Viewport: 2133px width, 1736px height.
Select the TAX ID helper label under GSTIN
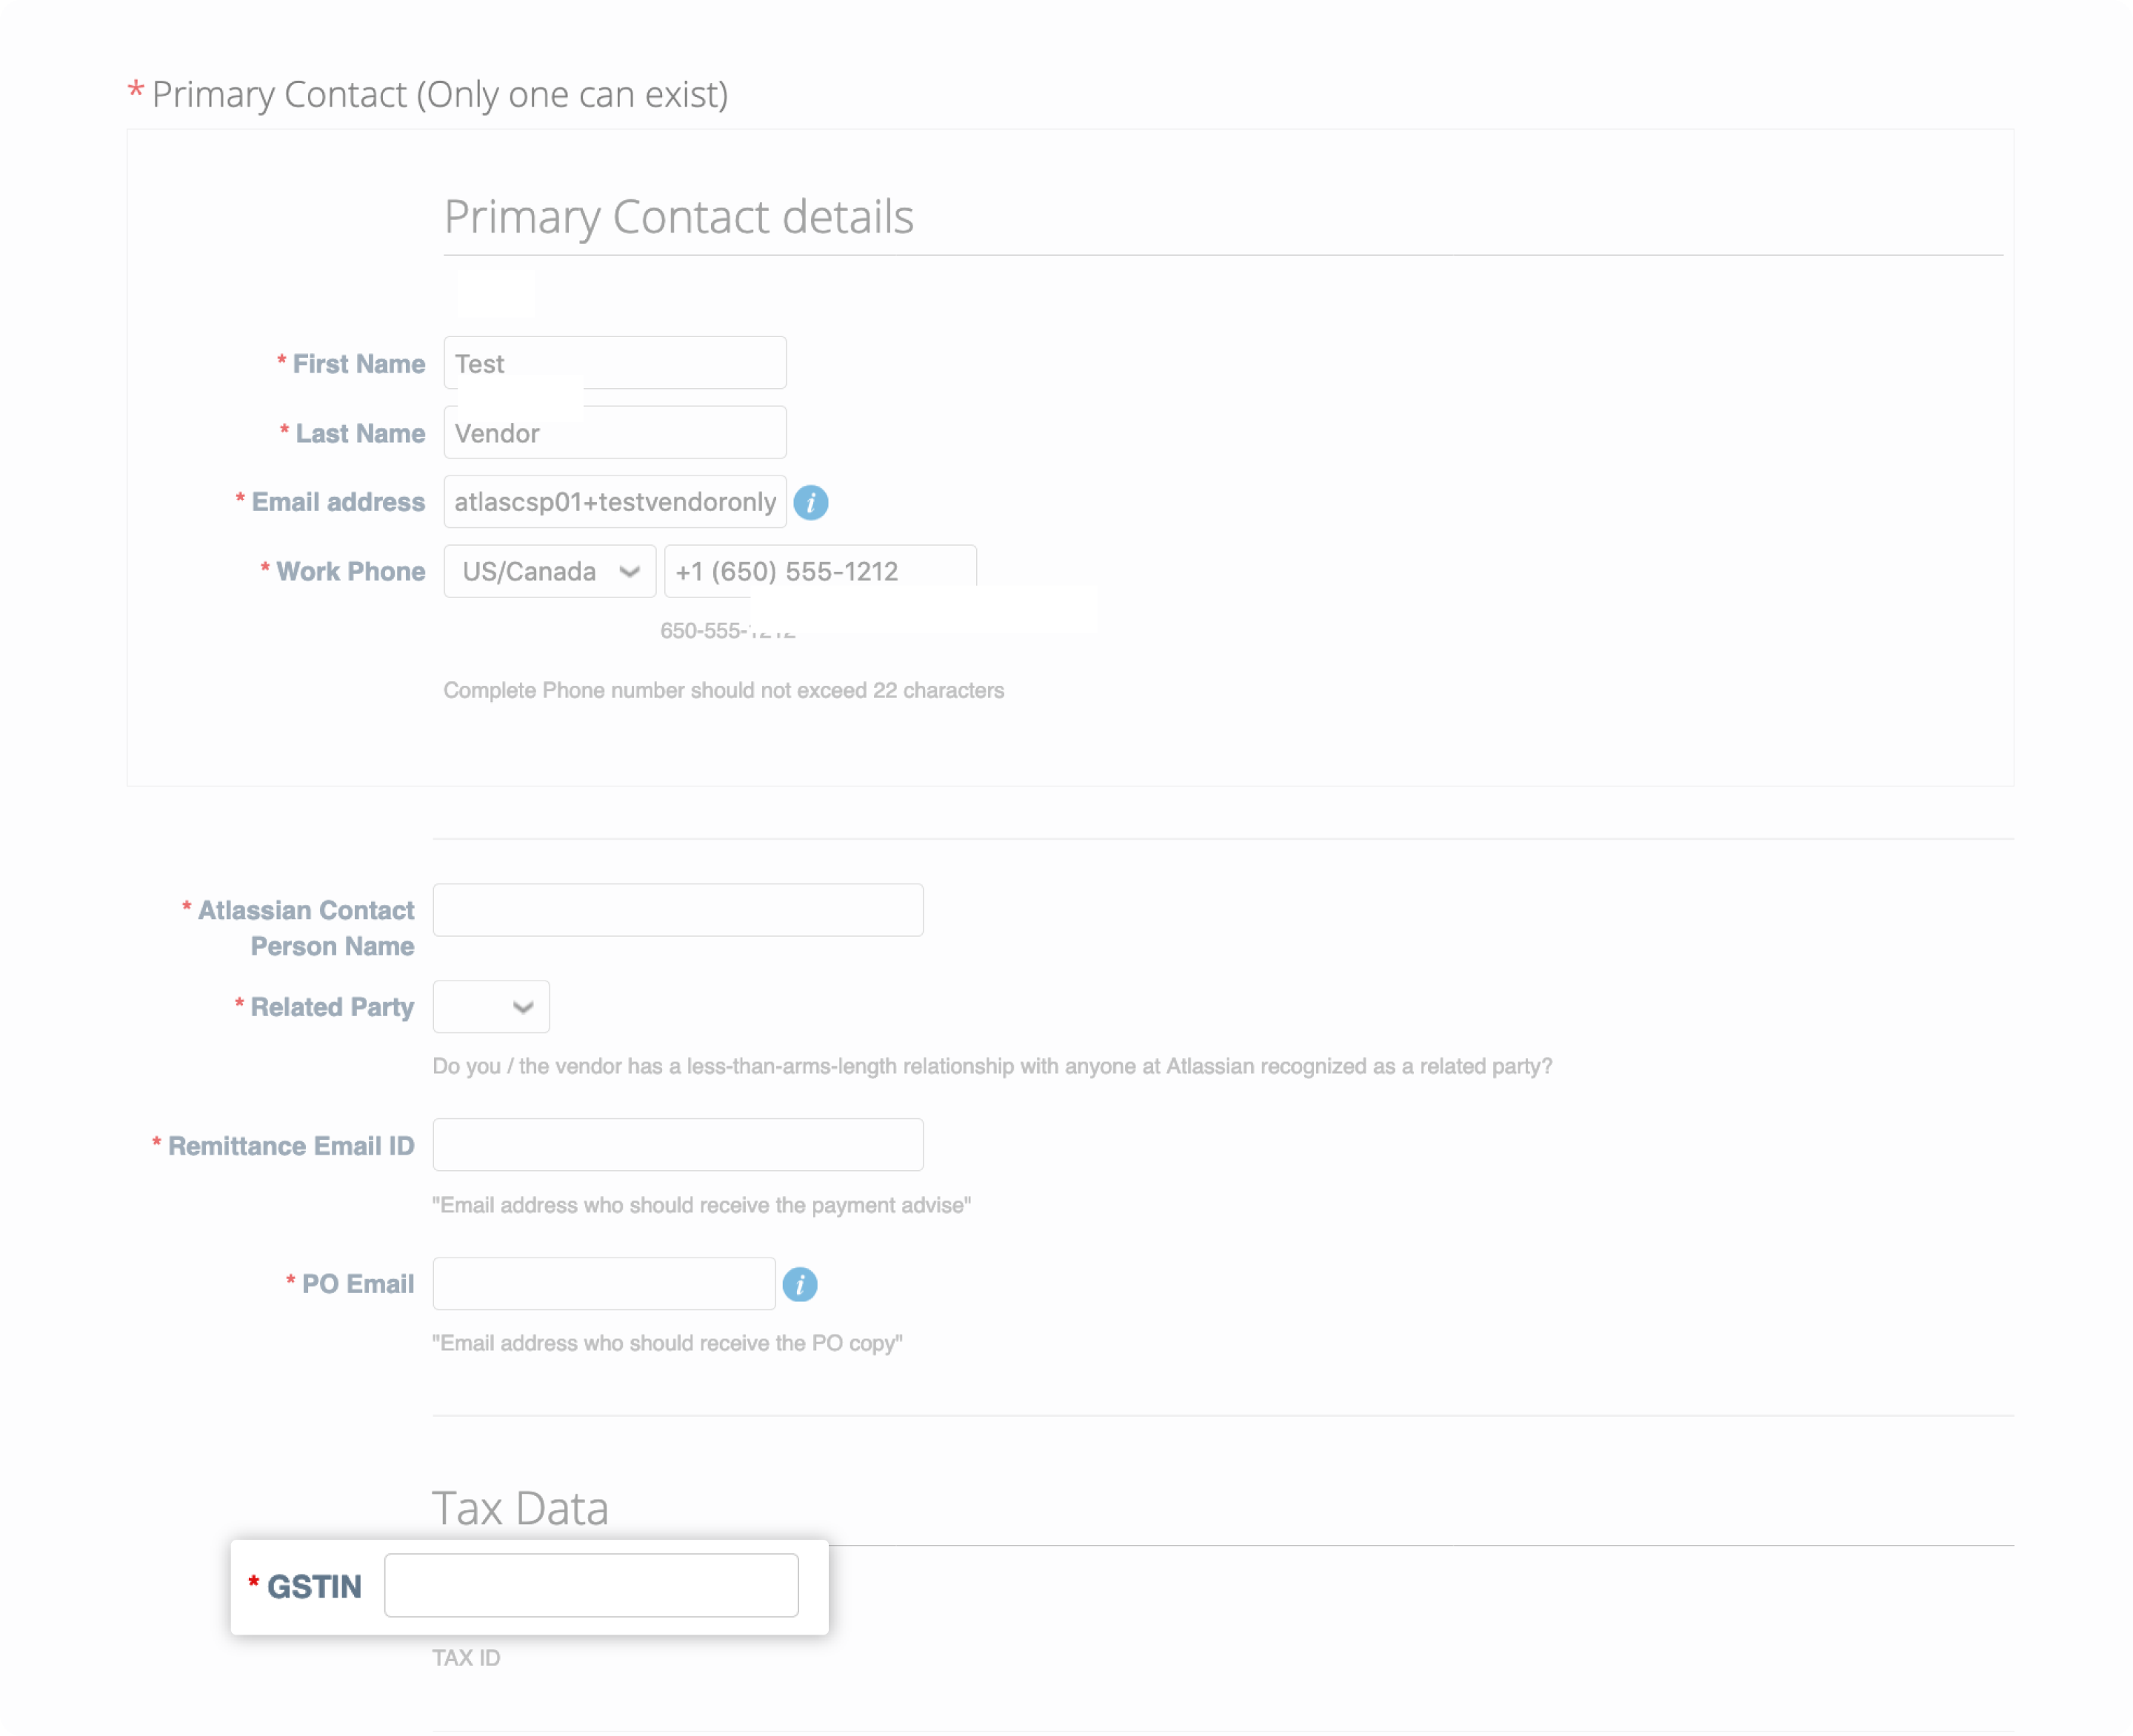(466, 1658)
